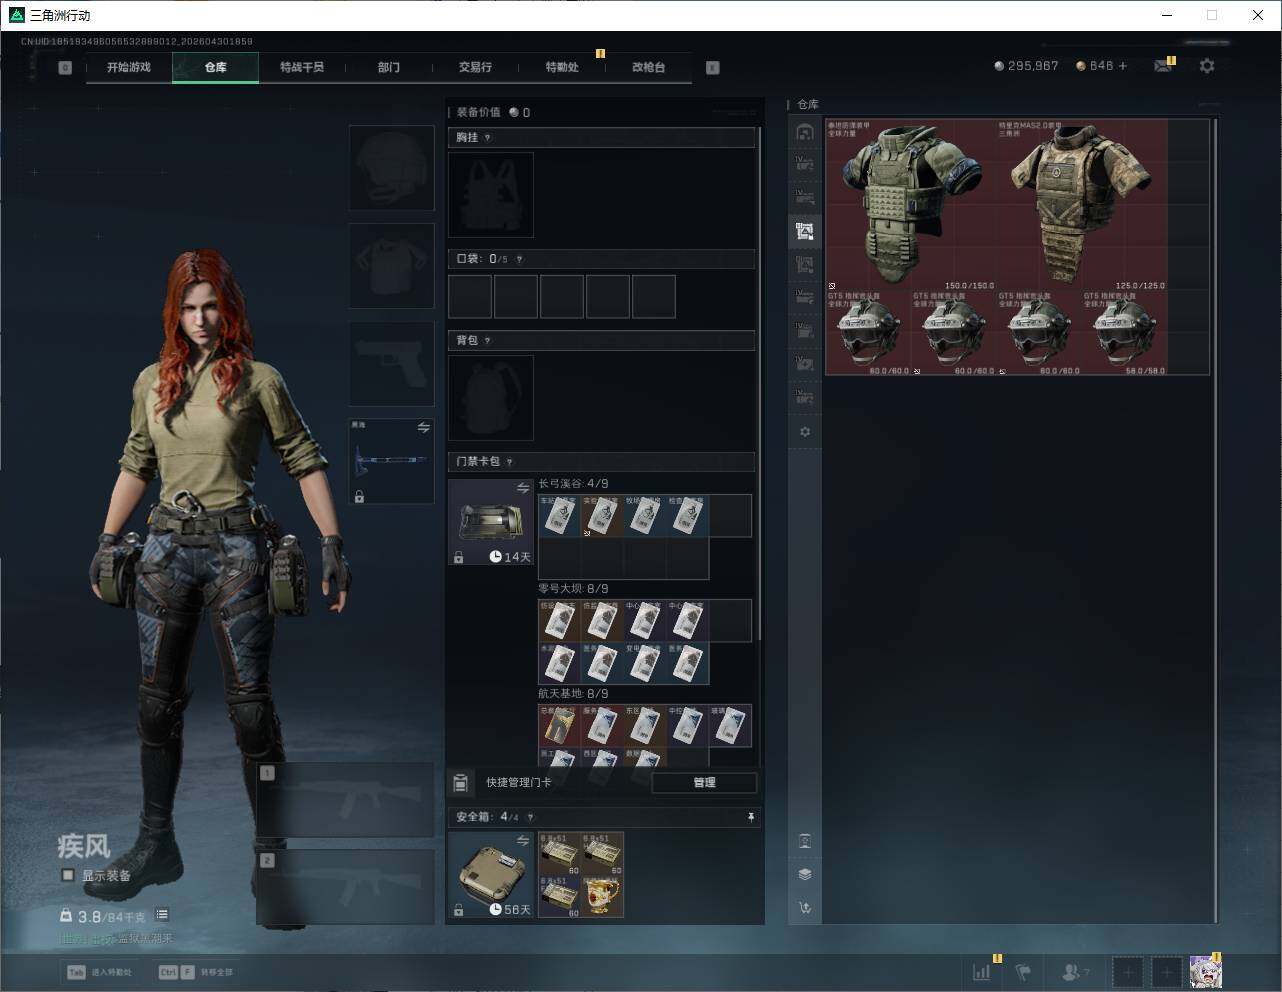Screen dimensions: 1282x992
Task: Select the safe box with 56天 timer
Action: 491,875
